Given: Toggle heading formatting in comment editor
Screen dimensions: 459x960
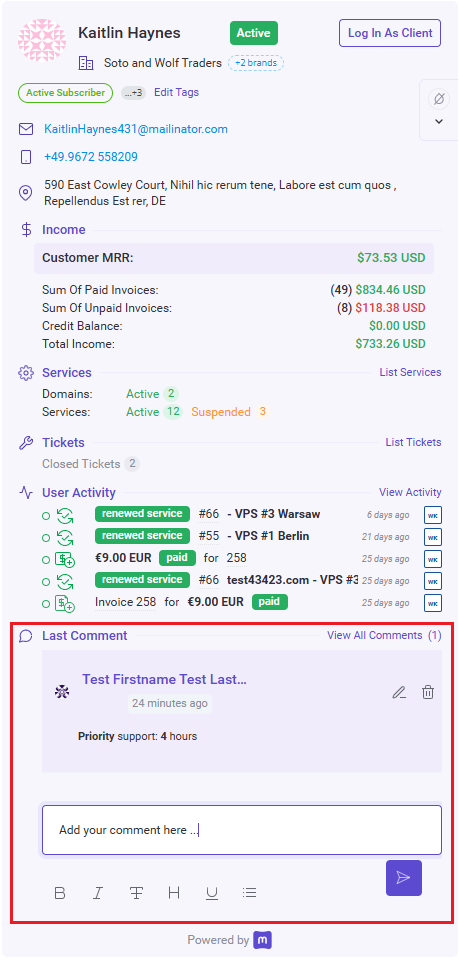Looking at the screenshot, I should pyautogui.click(x=174, y=893).
